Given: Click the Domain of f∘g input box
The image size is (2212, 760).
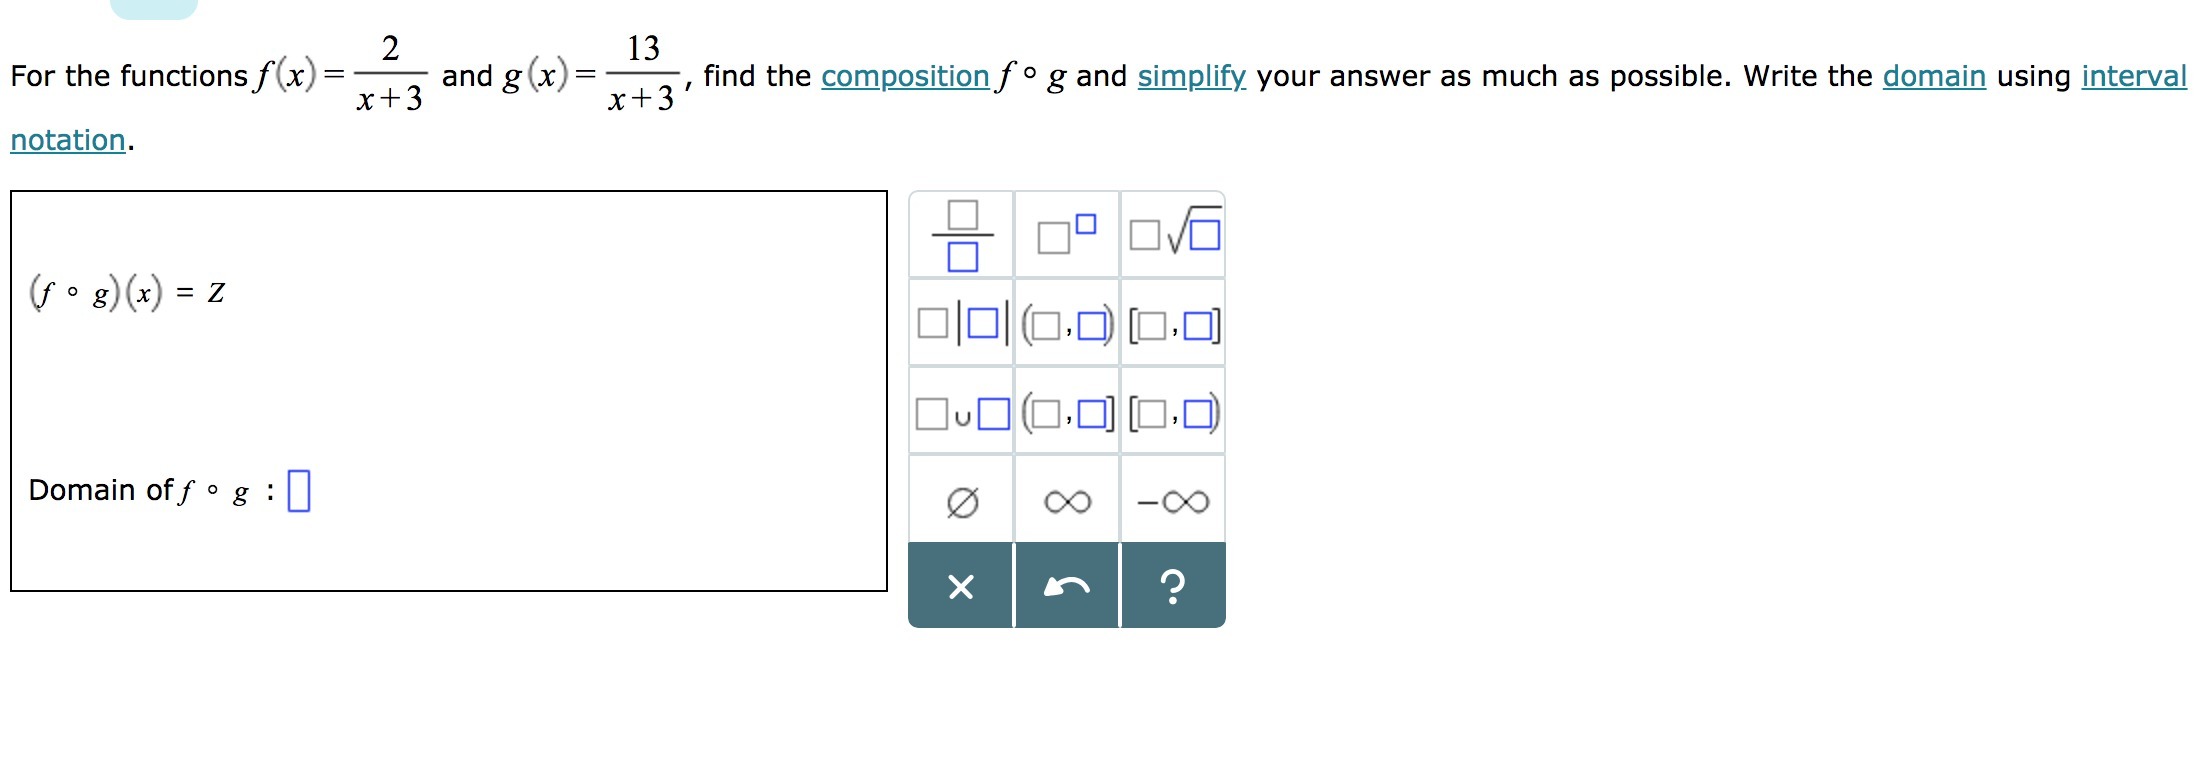Looking at the screenshot, I should (x=299, y=491).
